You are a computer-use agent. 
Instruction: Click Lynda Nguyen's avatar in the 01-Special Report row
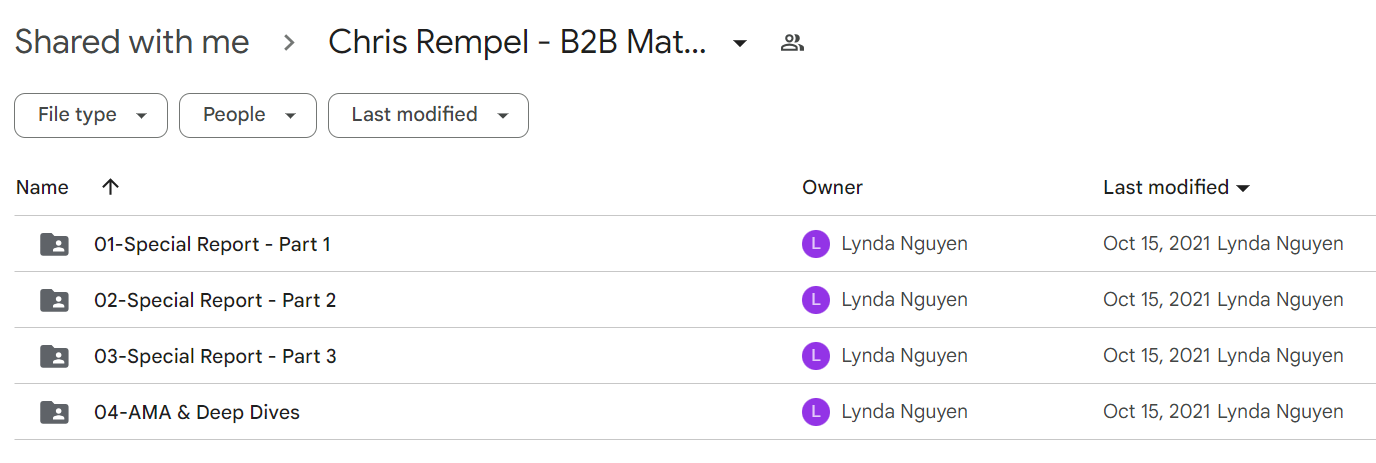[816, 244]
